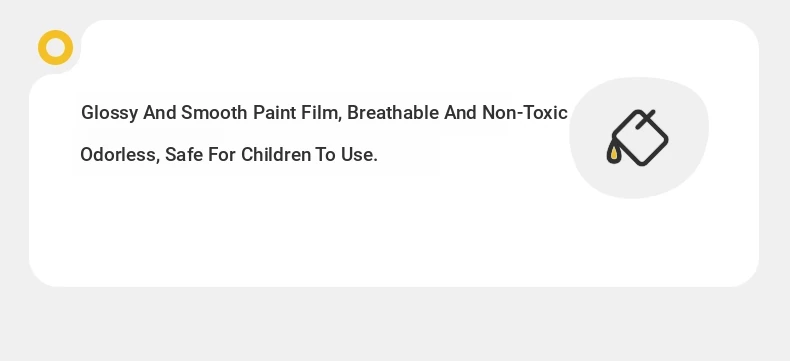Click the word Breathable
This screenshot has height=361, width=790.
click(393, 113)
